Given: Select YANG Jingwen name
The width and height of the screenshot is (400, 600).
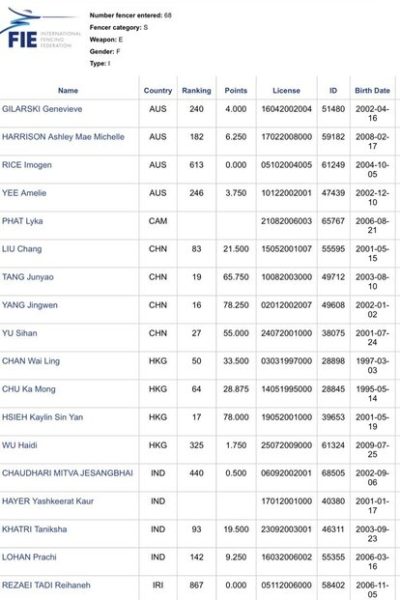Looking at the screenshot, I should click(30, 305).
